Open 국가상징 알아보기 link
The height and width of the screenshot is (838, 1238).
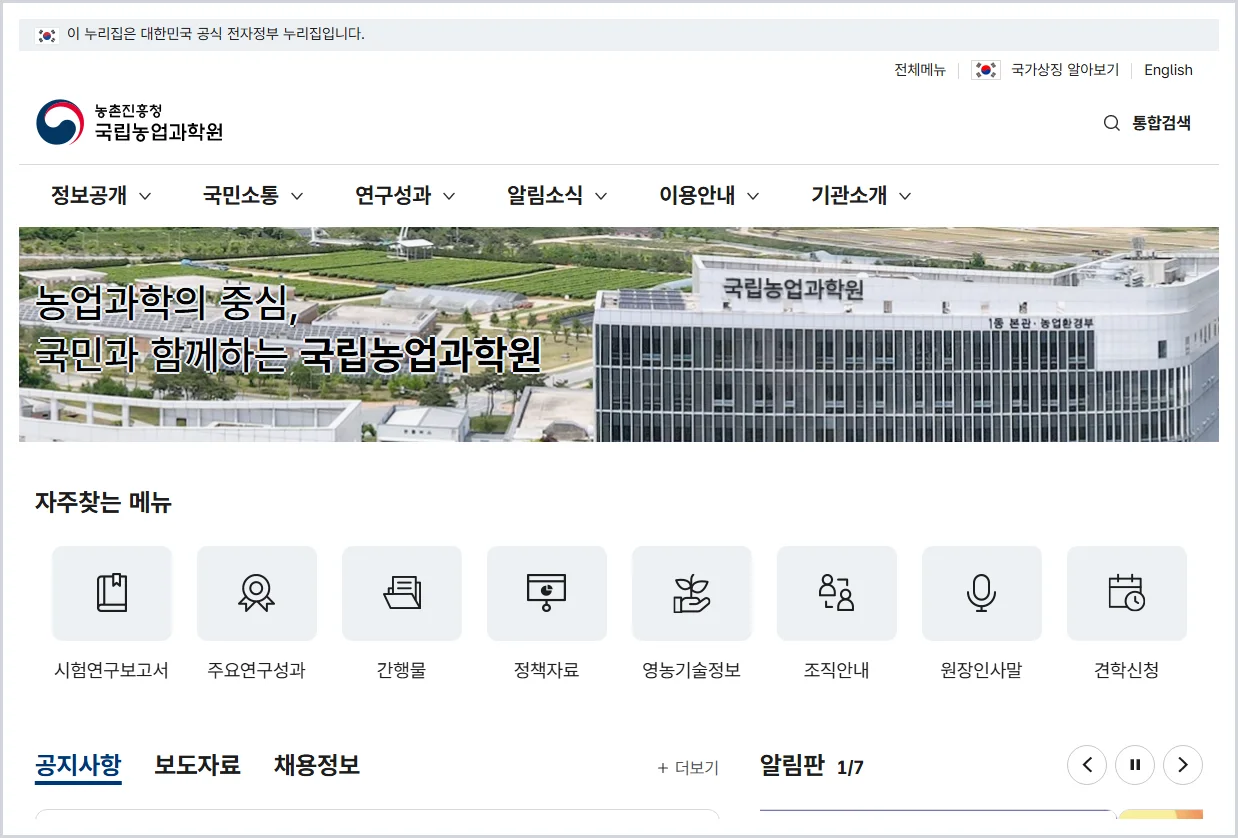pyautogui.click(x=1065, y=70)
